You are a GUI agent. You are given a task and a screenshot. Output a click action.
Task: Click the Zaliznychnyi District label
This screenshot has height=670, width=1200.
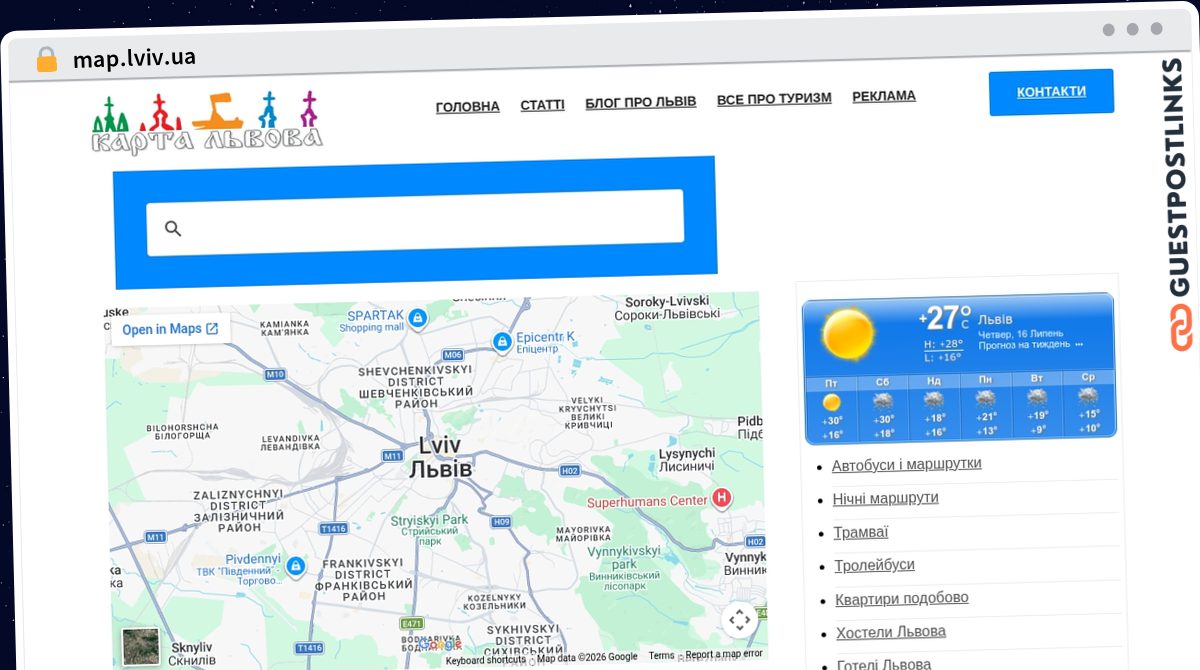click(x=239, y=511)
